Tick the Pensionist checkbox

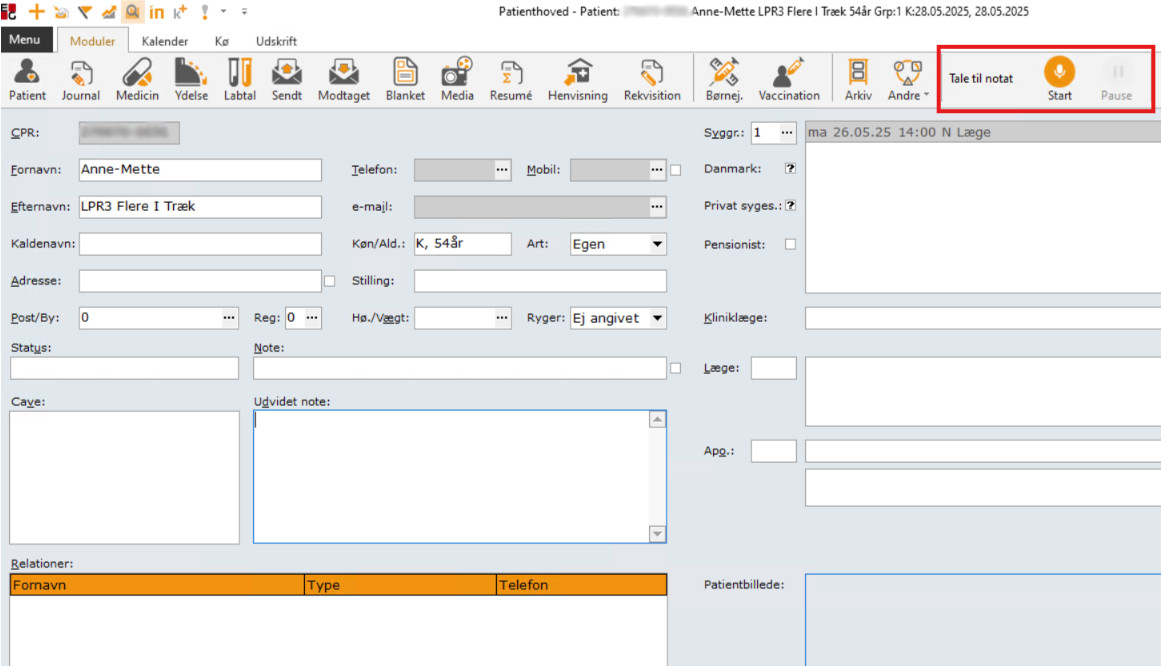coord(790,244)
